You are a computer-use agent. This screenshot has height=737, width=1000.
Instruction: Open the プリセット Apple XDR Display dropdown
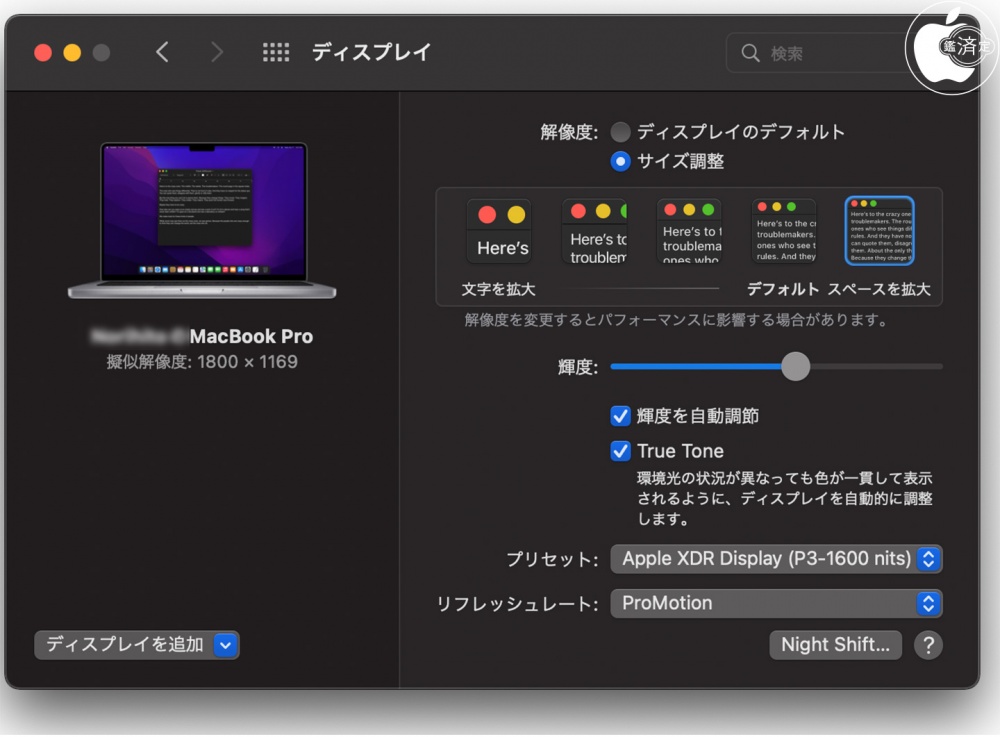pyautogui.click(x=776, y=559)
